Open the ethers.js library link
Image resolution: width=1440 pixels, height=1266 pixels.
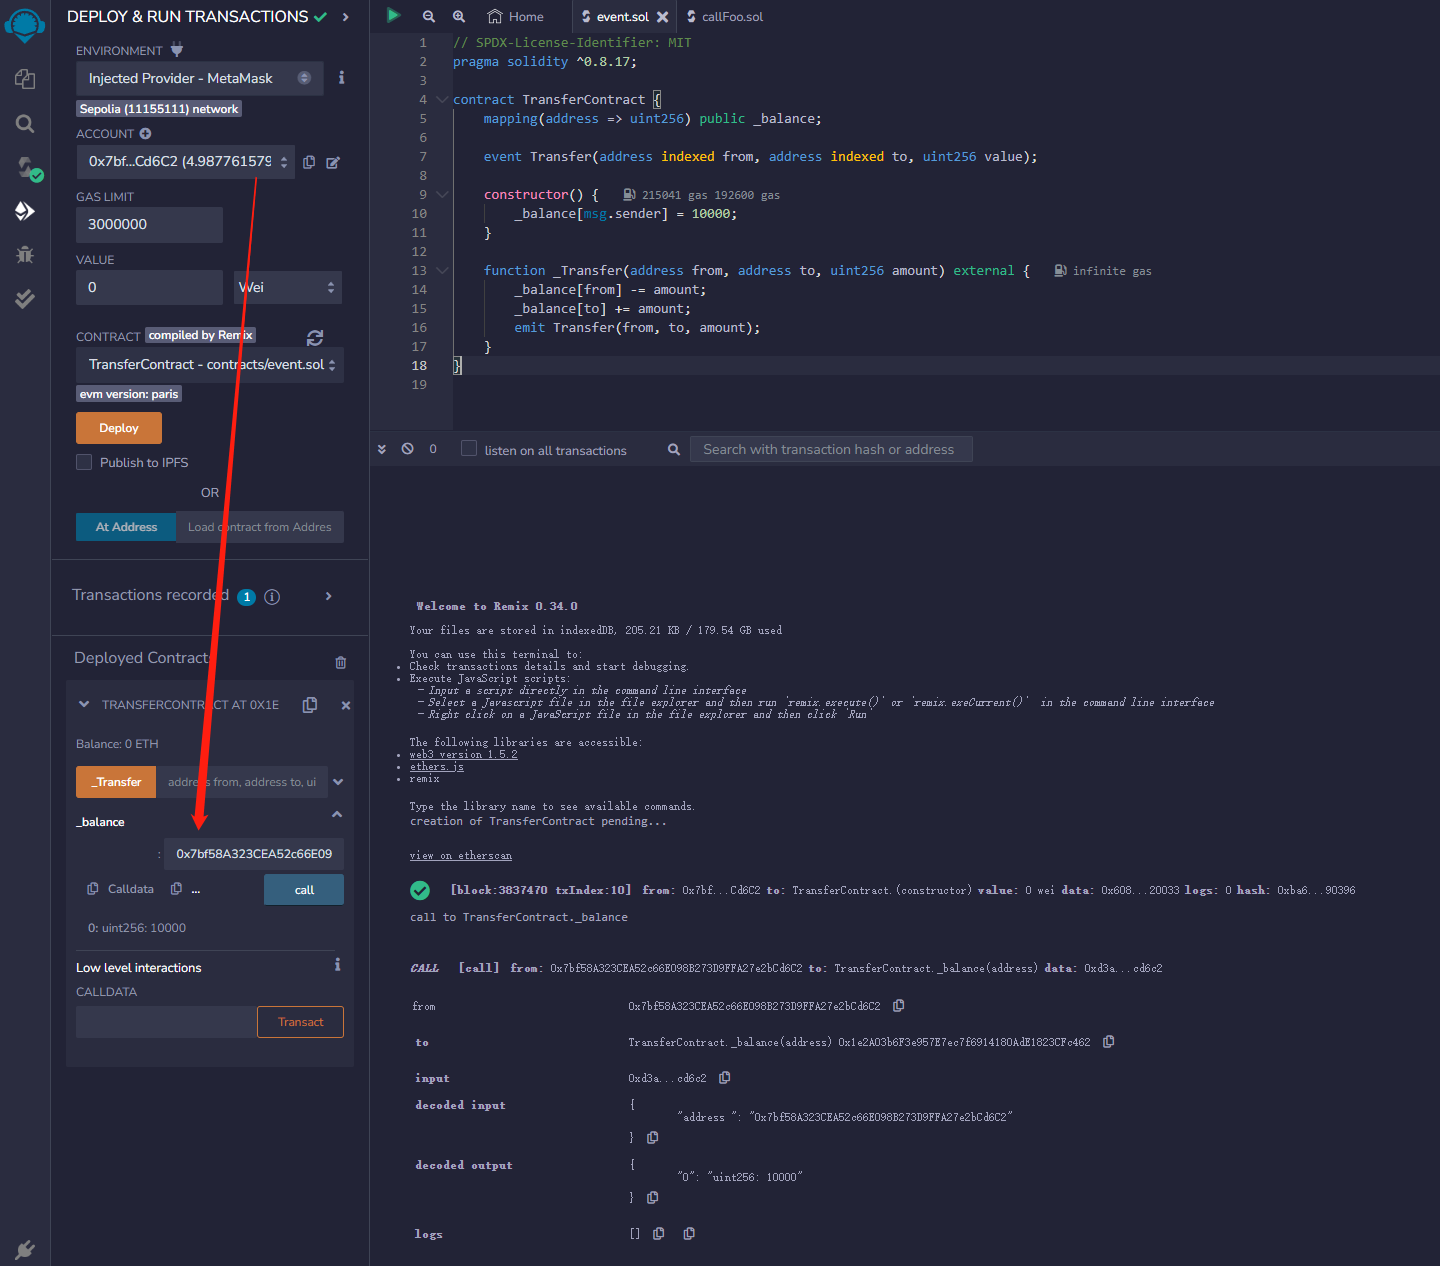[x=437, y=767]
